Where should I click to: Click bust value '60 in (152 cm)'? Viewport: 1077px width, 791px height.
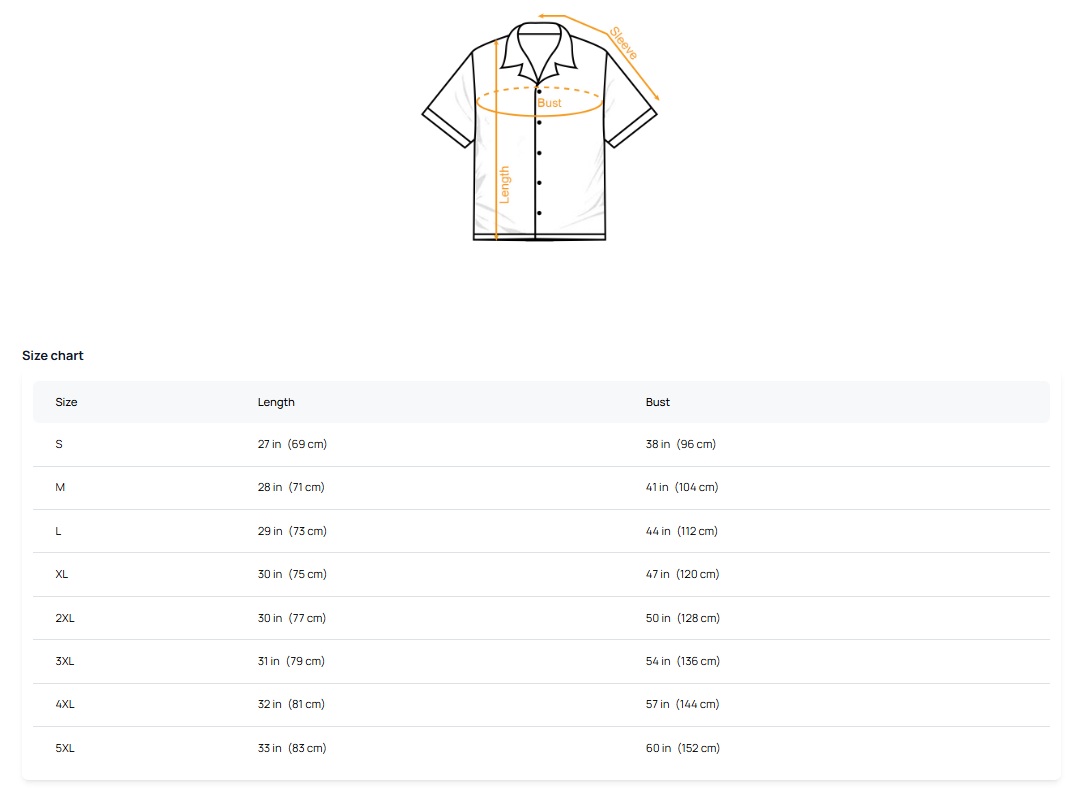pos(683,748)
